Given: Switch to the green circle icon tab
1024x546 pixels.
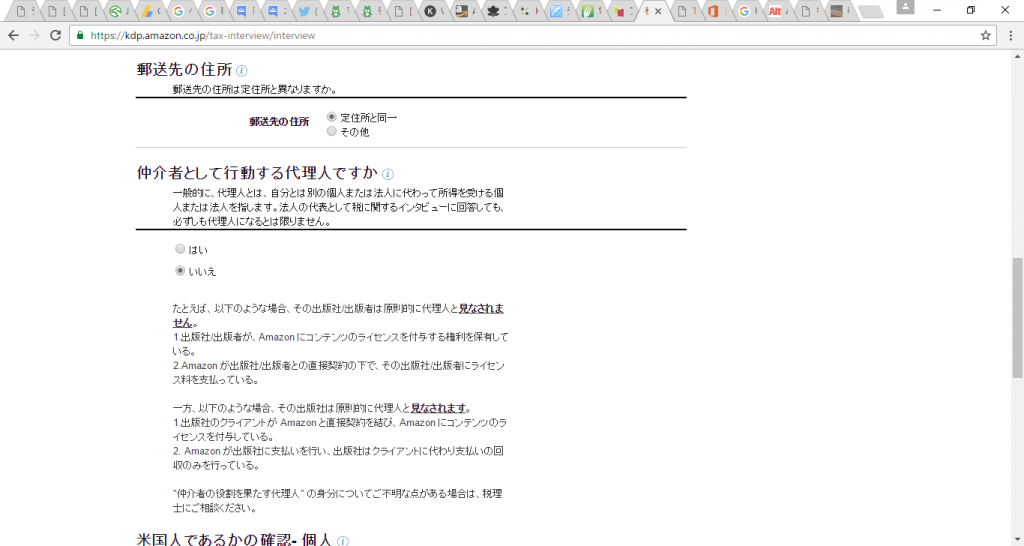Looking at the screenshot, I should tap(116, 11).
